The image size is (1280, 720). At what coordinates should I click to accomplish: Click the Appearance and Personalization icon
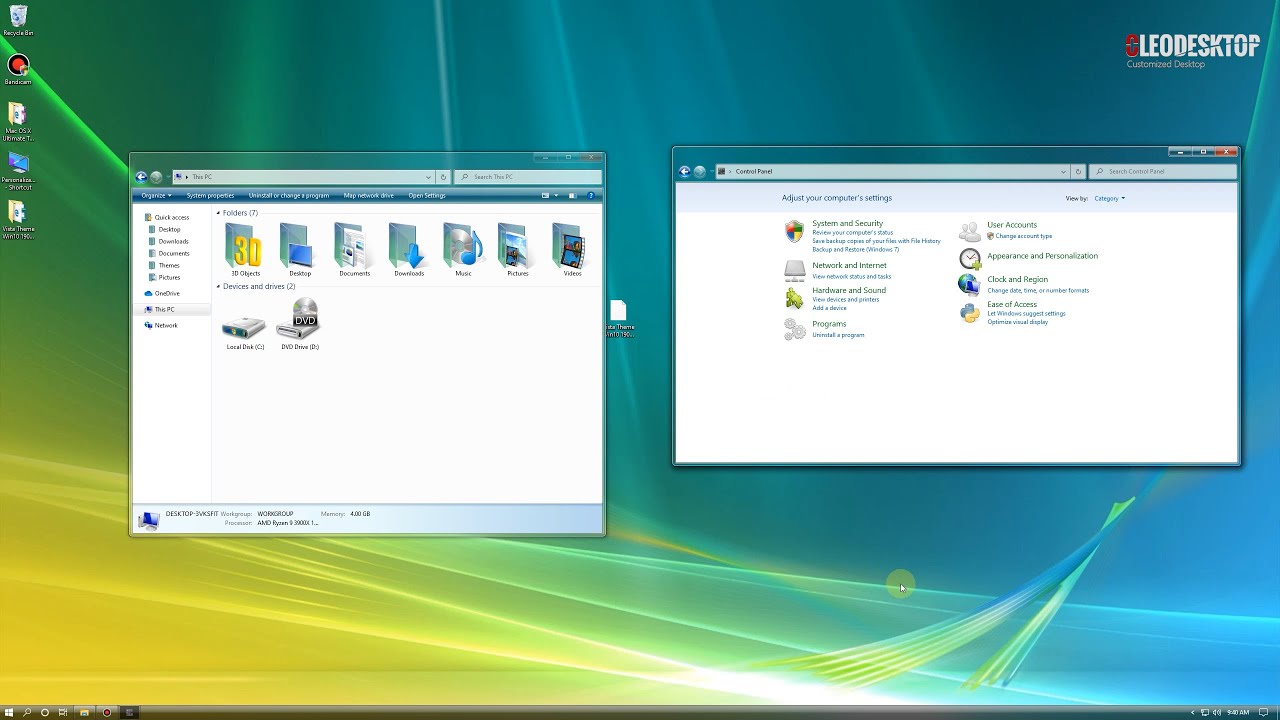click(970, 258)
